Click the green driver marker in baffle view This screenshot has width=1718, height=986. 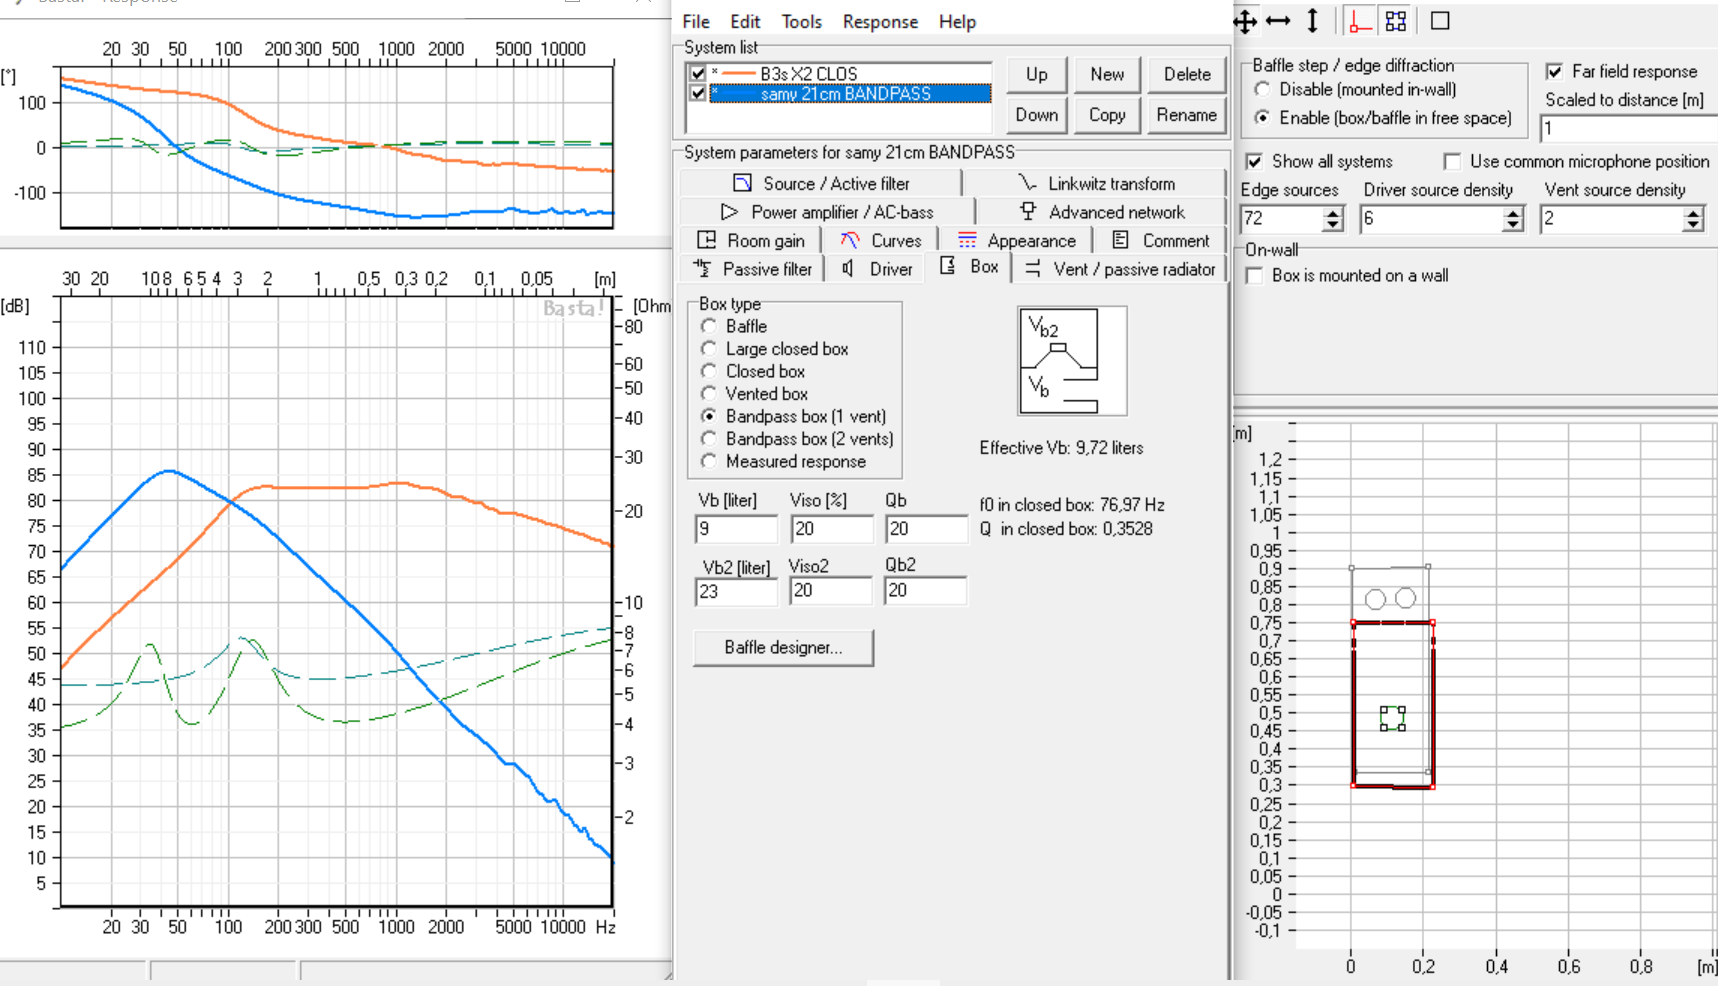coord(1392,718)
